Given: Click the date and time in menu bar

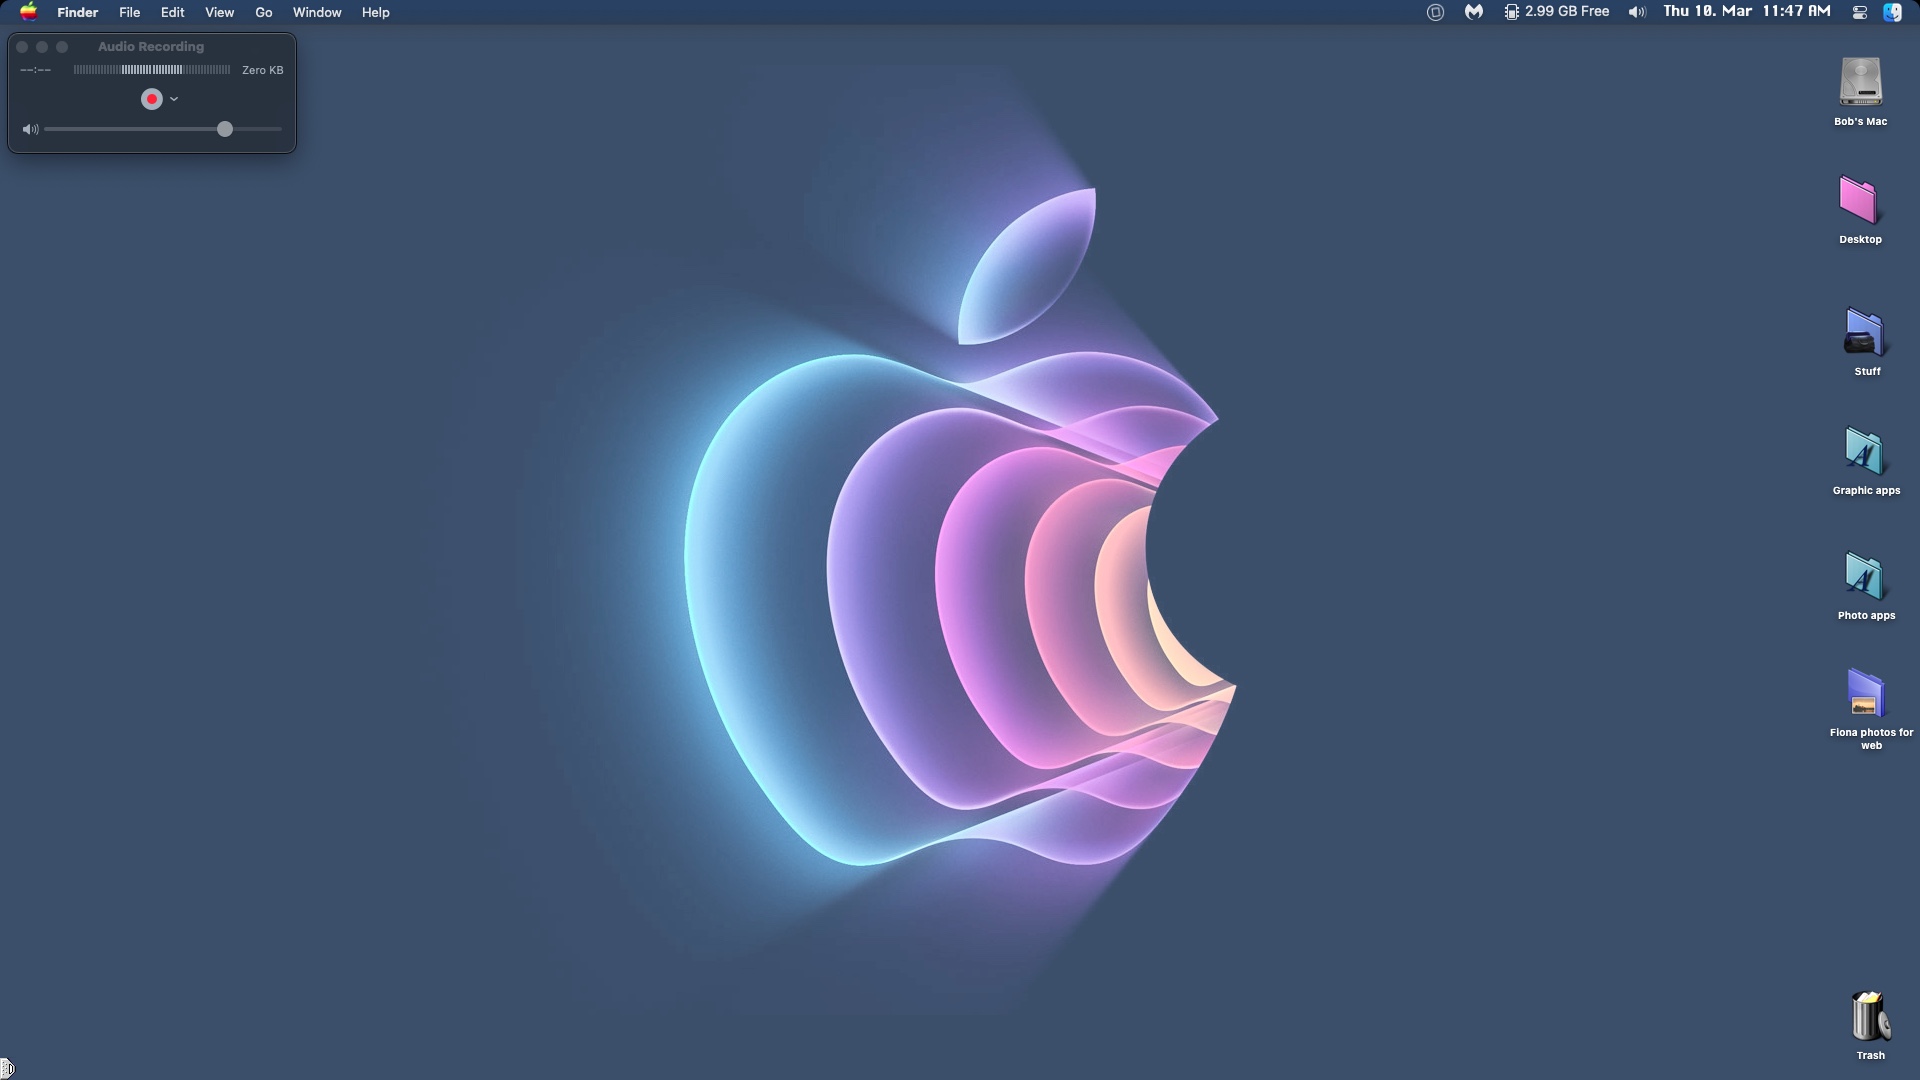Looking at the screenshot, I should tap(1747, 11).
